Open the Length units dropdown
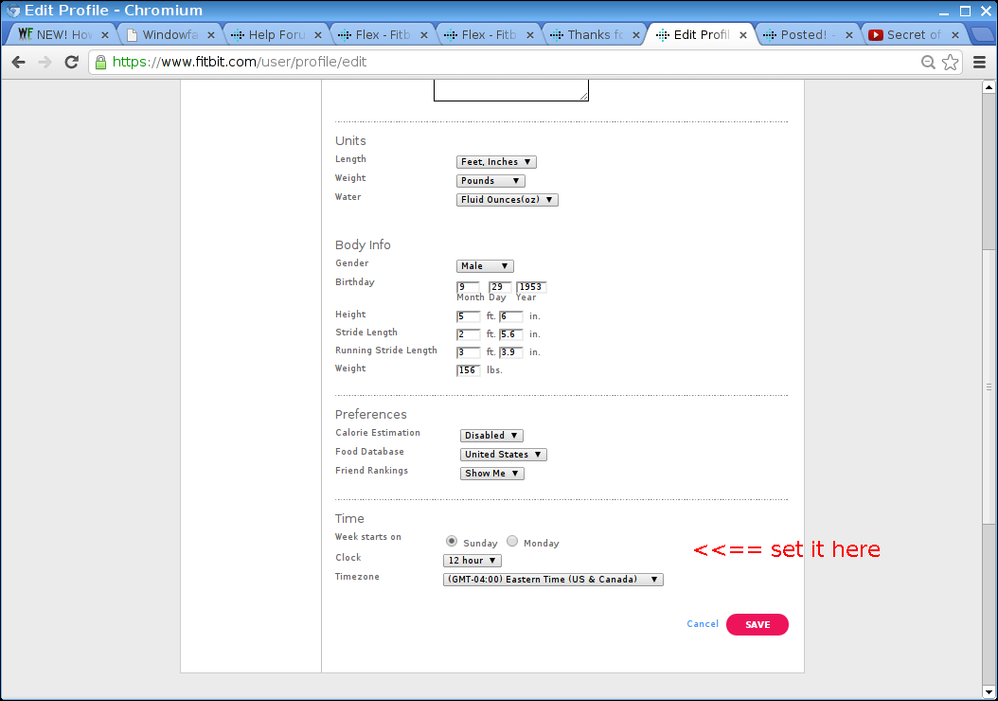Viewport: 998px width, 701px height. click(496, 162)
